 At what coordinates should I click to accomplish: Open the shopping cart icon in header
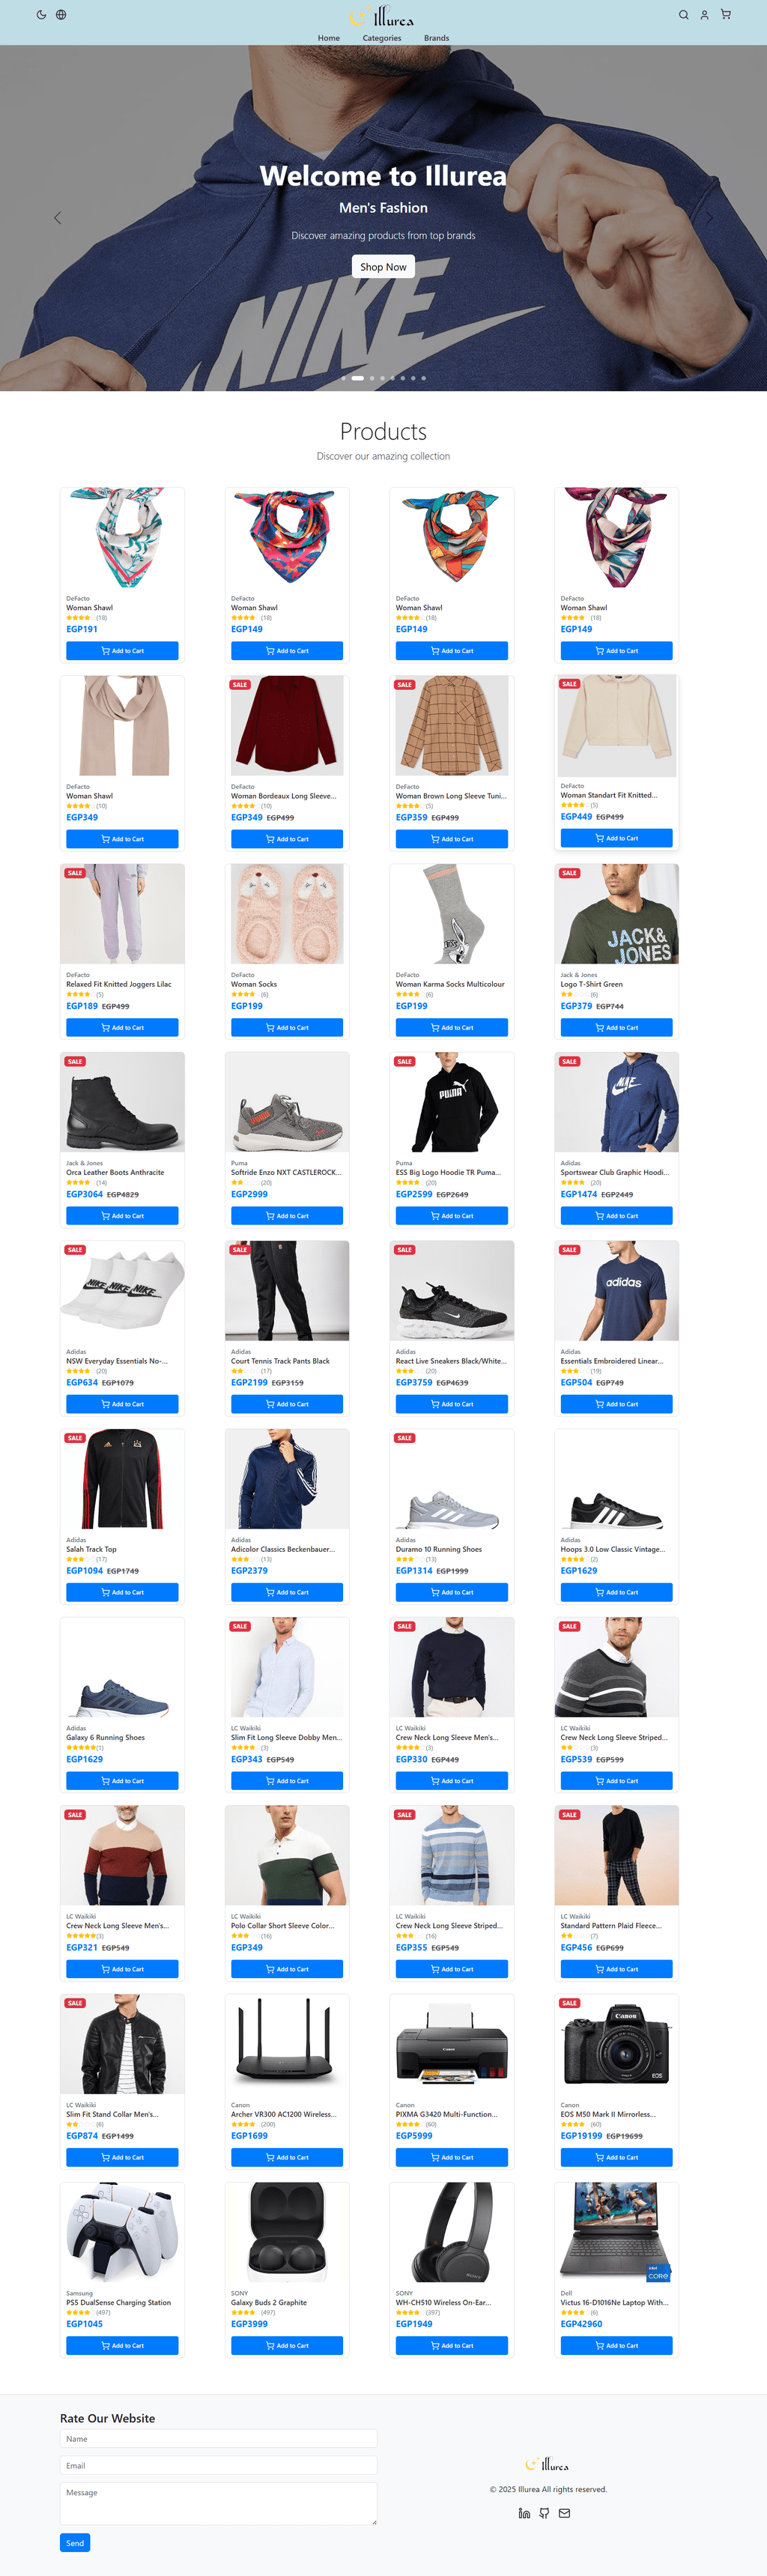tap(726, 15)
